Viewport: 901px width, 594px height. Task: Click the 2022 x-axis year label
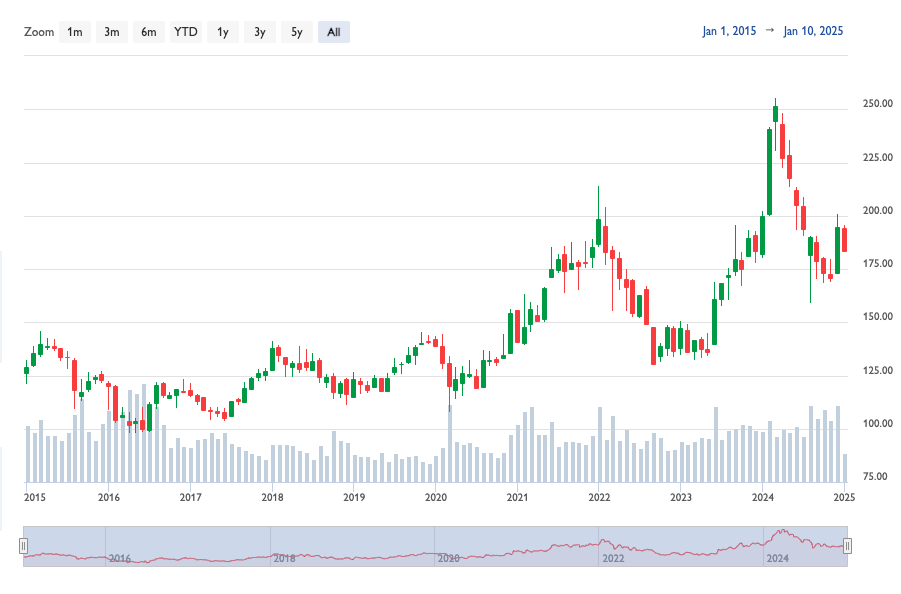click(599, 497)
